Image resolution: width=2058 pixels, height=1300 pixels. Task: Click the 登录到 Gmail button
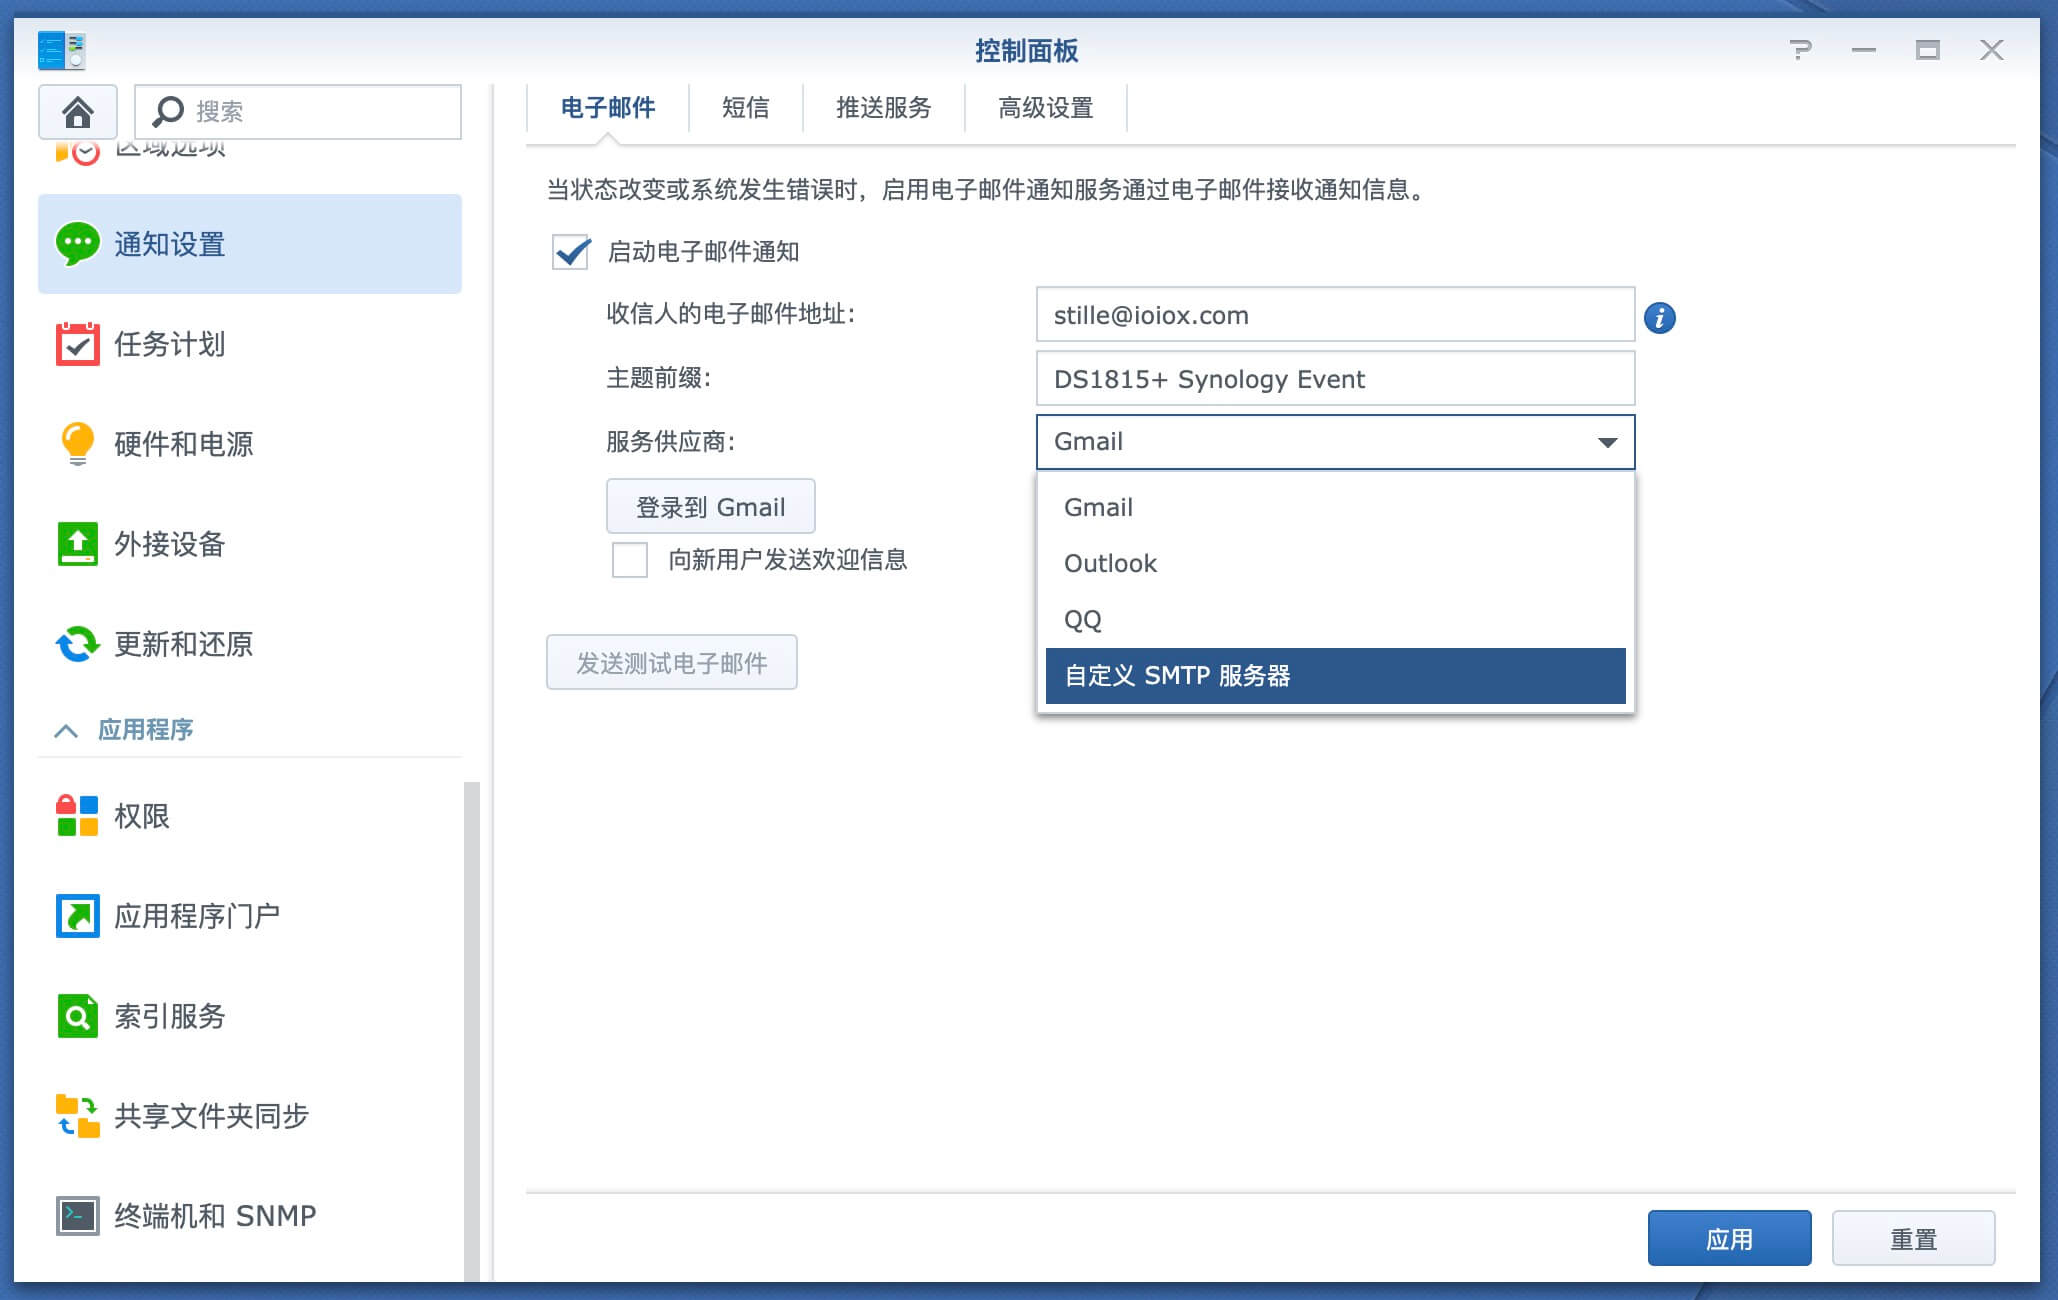point(710,506)
